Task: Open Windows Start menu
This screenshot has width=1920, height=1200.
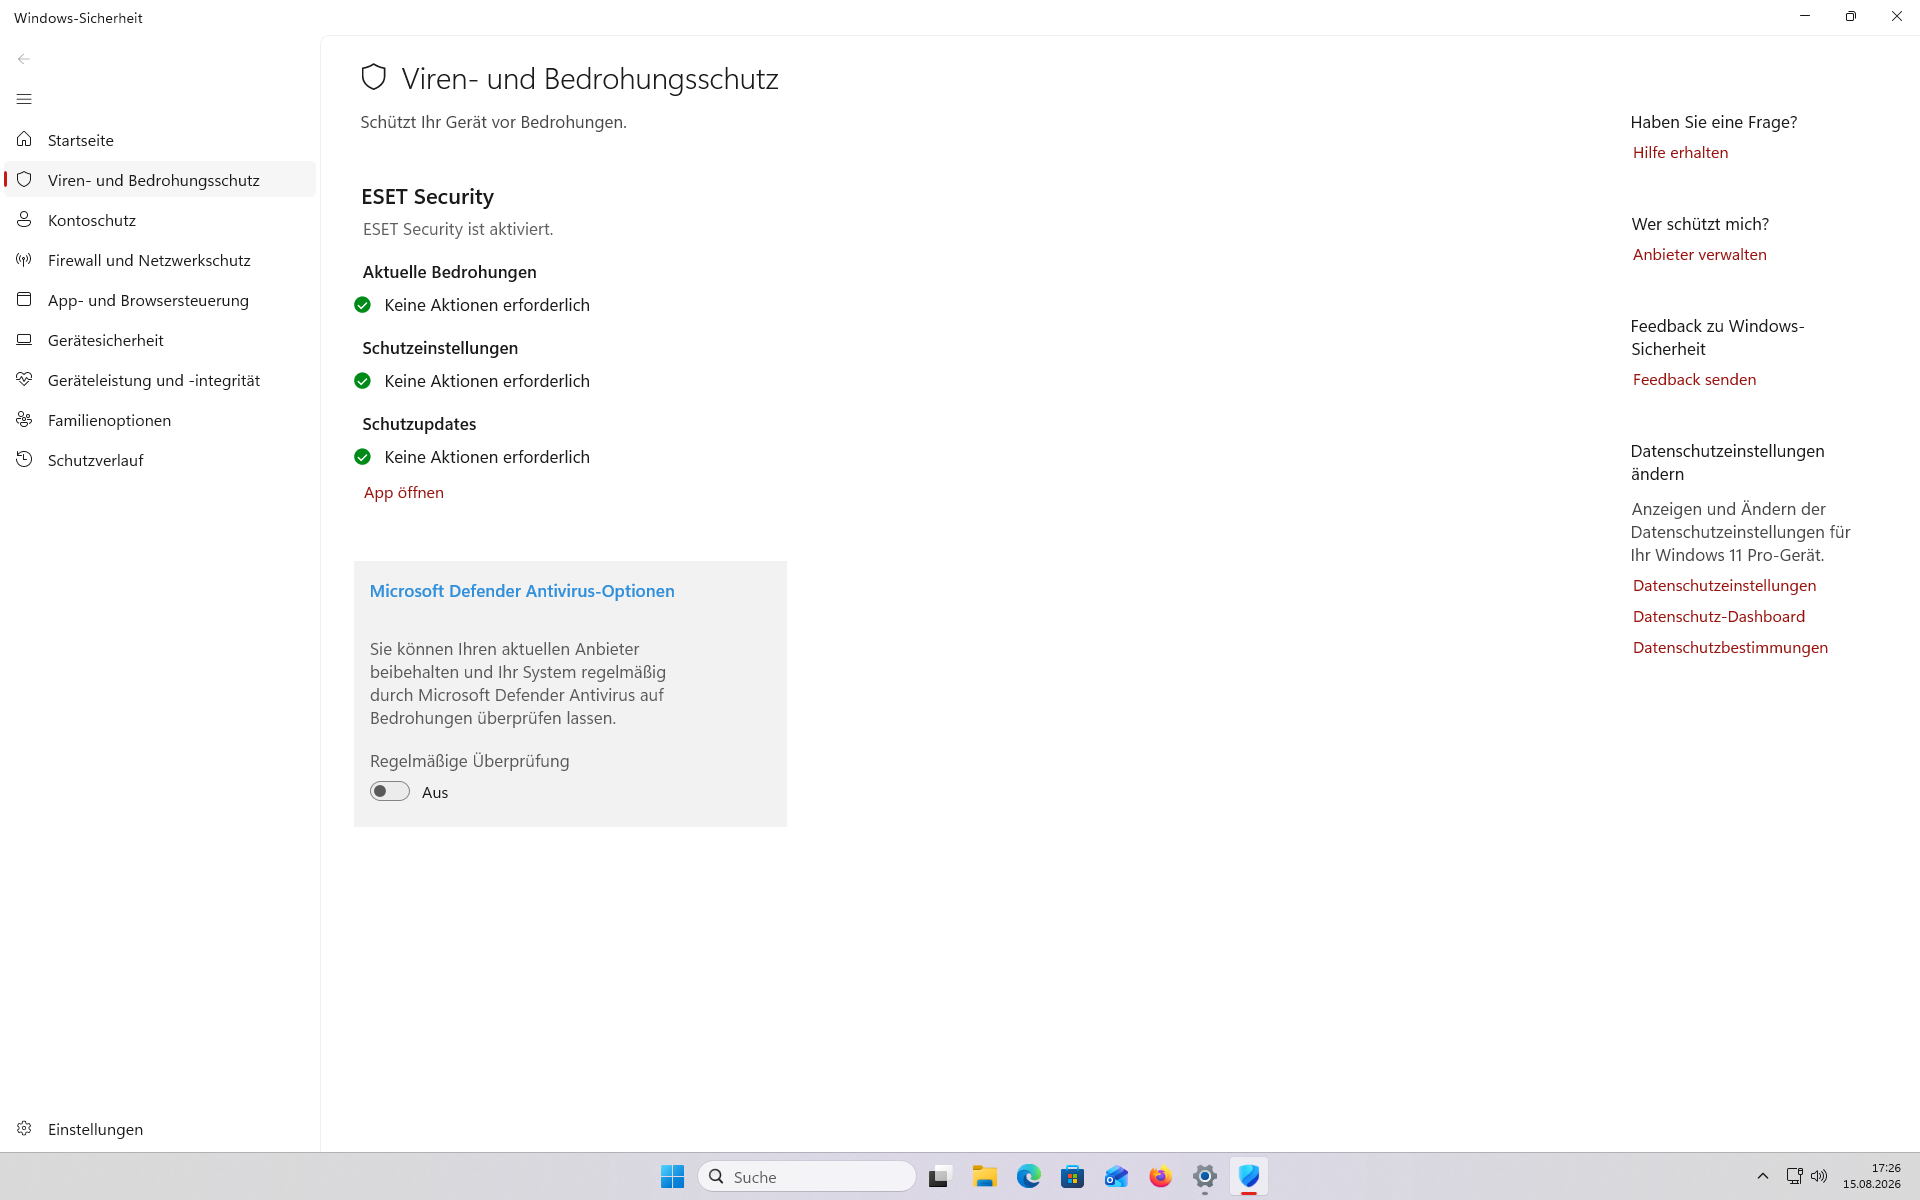Action: click(x=672, y=1177)
